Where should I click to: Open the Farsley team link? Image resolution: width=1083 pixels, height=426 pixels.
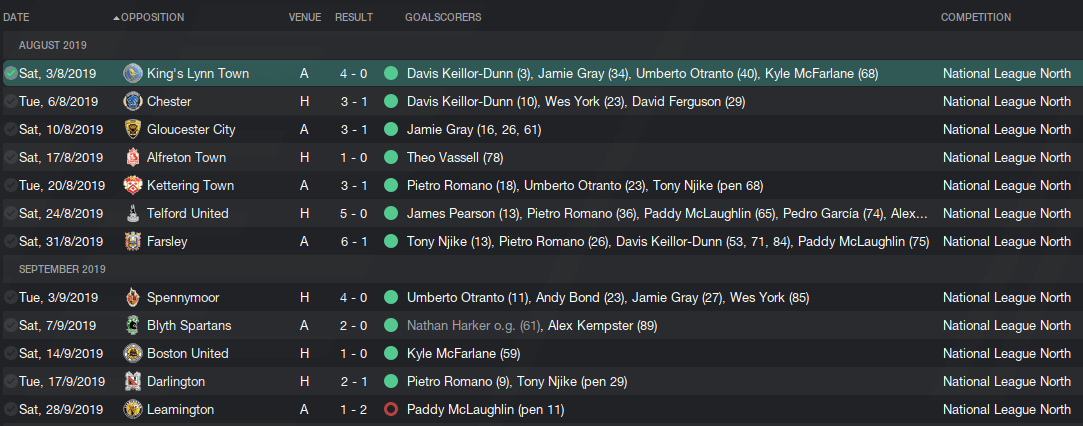[x=167, y=242]
